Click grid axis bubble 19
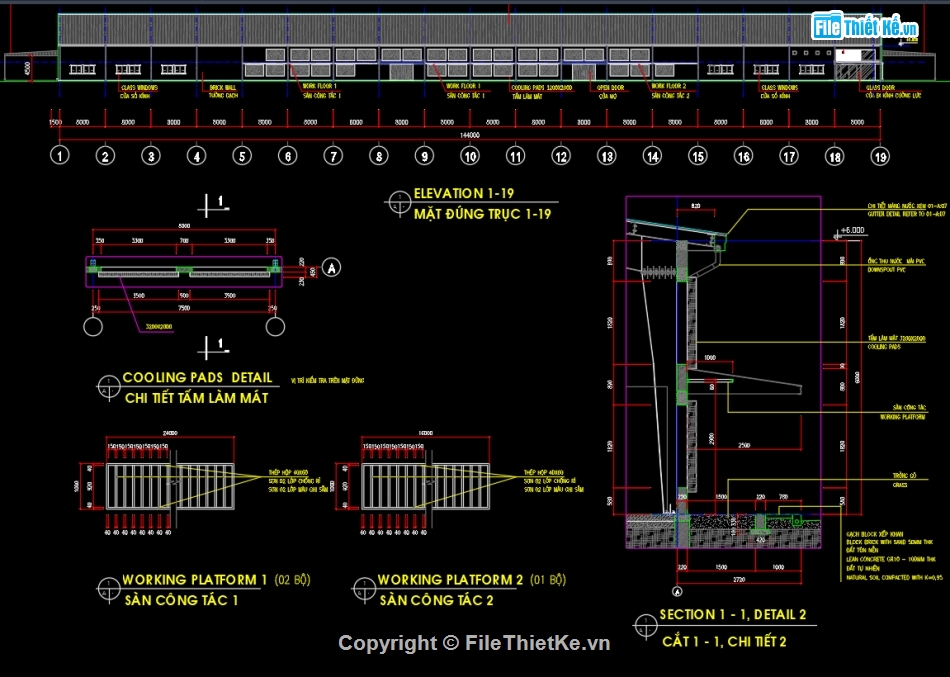The width and height of the screenshot is (950, 677). point(880,156)
